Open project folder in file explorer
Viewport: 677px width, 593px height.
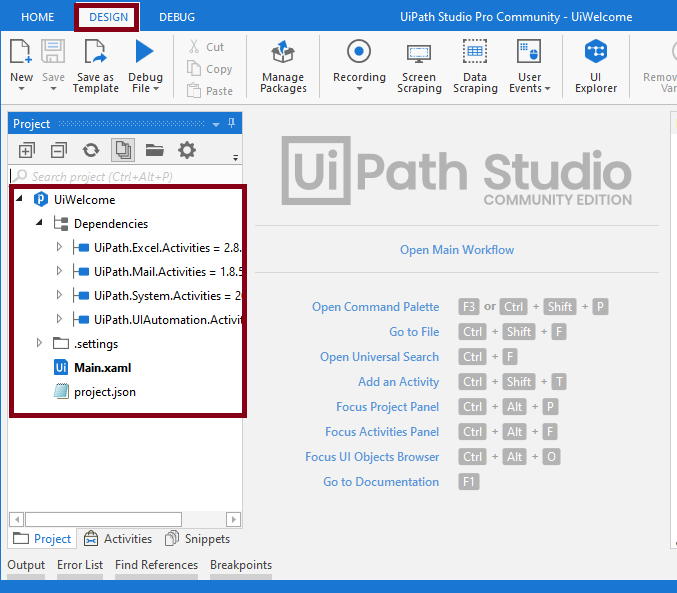pyautogui.click(x=155, y=150)
